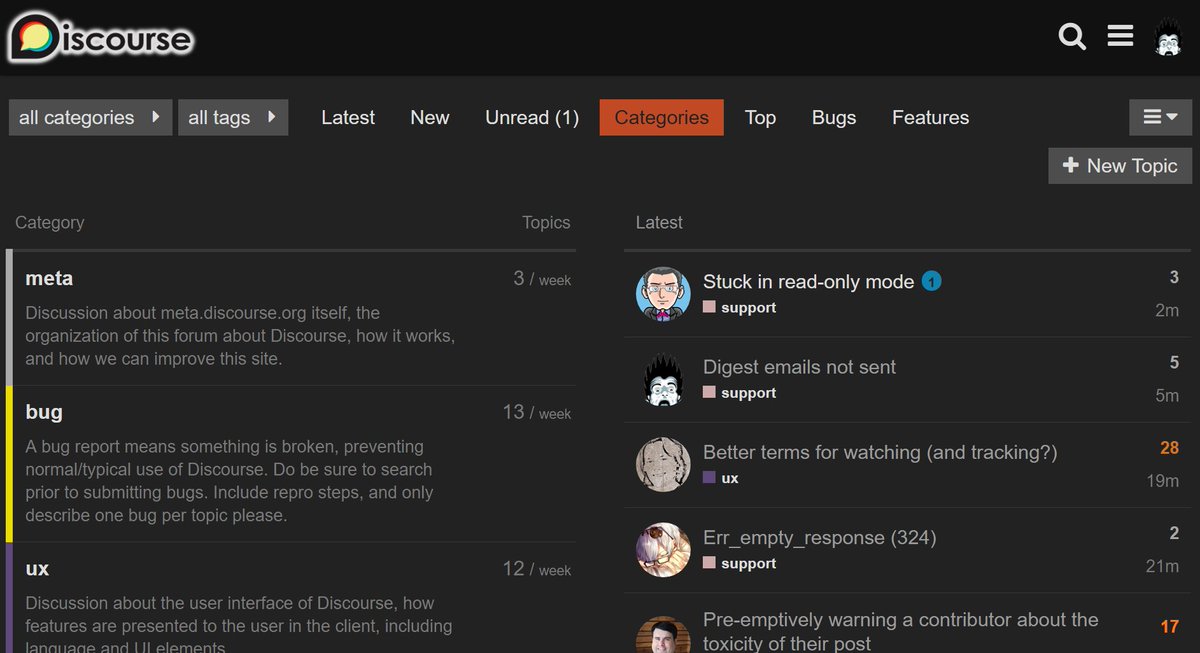Open the search icon in header
The image size is (1200, 653).
pos(1072,38)
